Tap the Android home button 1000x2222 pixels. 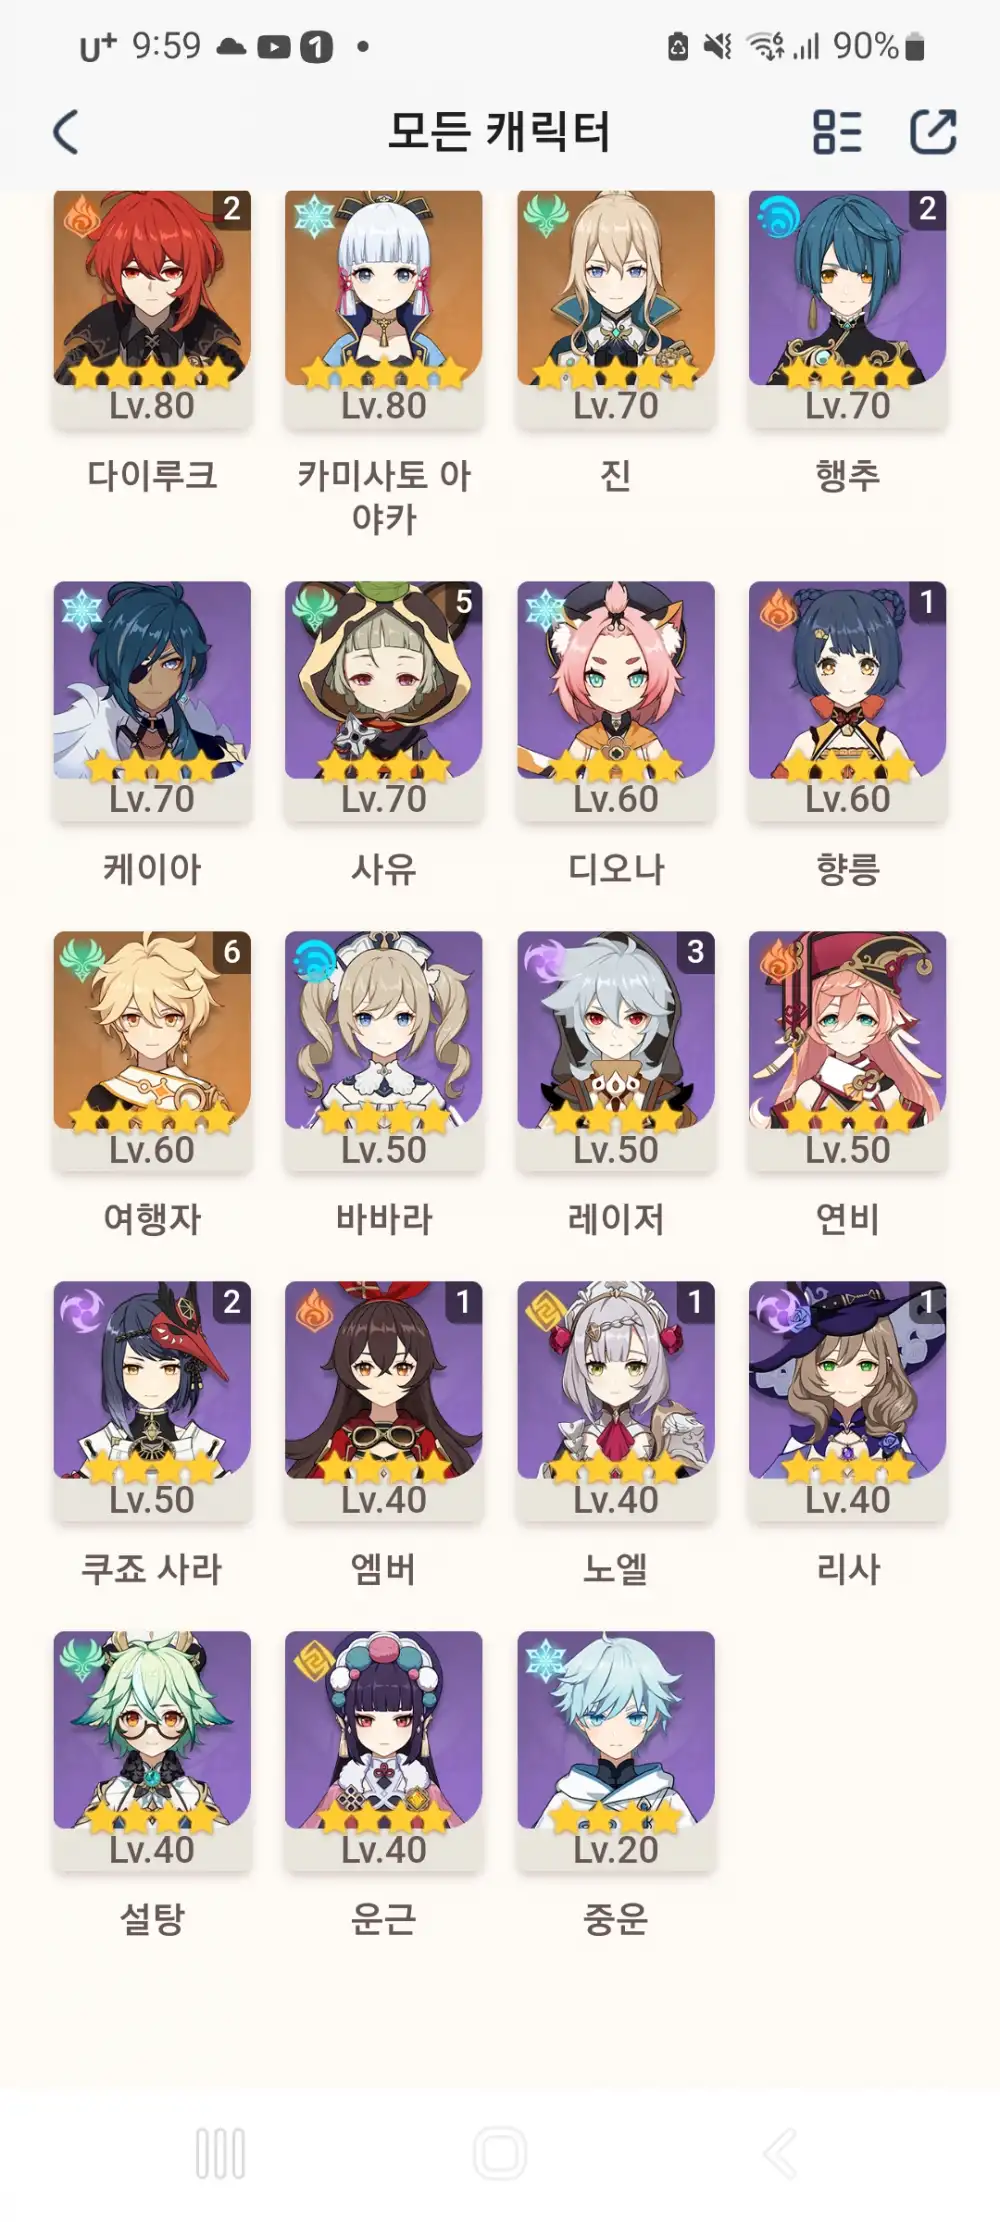tap(500, 2153)
